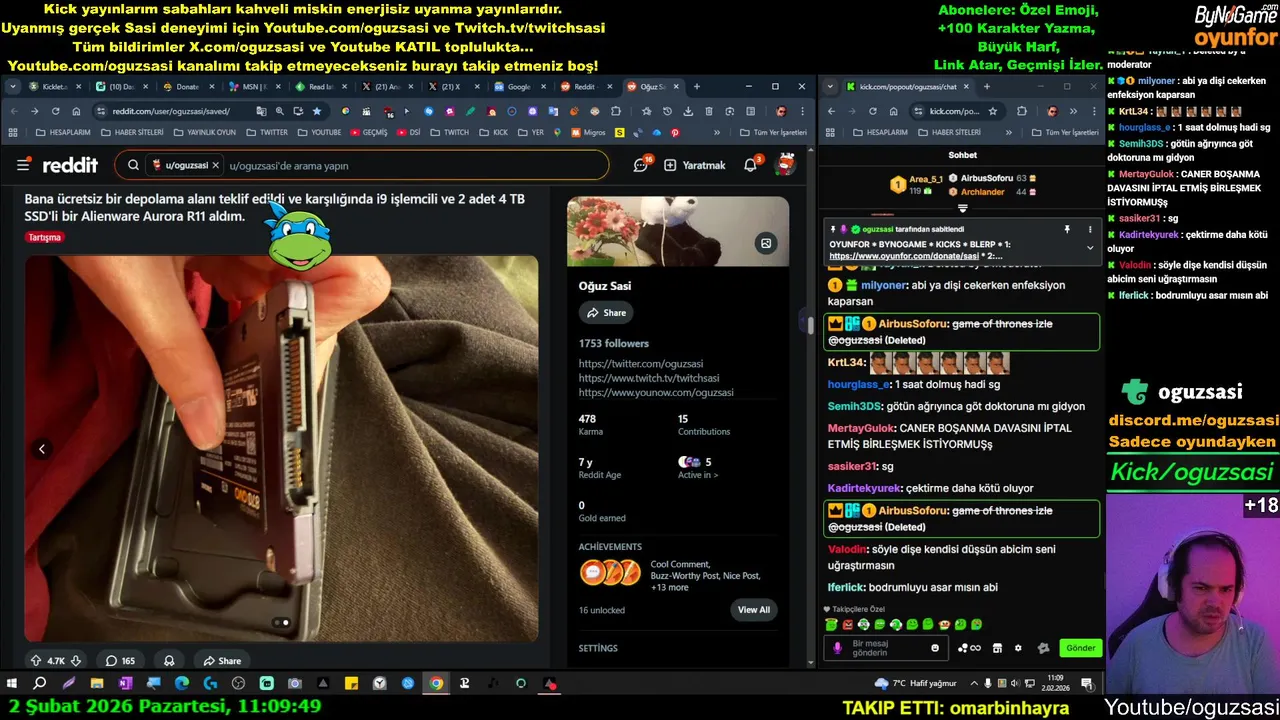The width and height of the screenshot is (1280, 720).
Task: Reload the Kick chat popout page
Action: coord(873,111)
